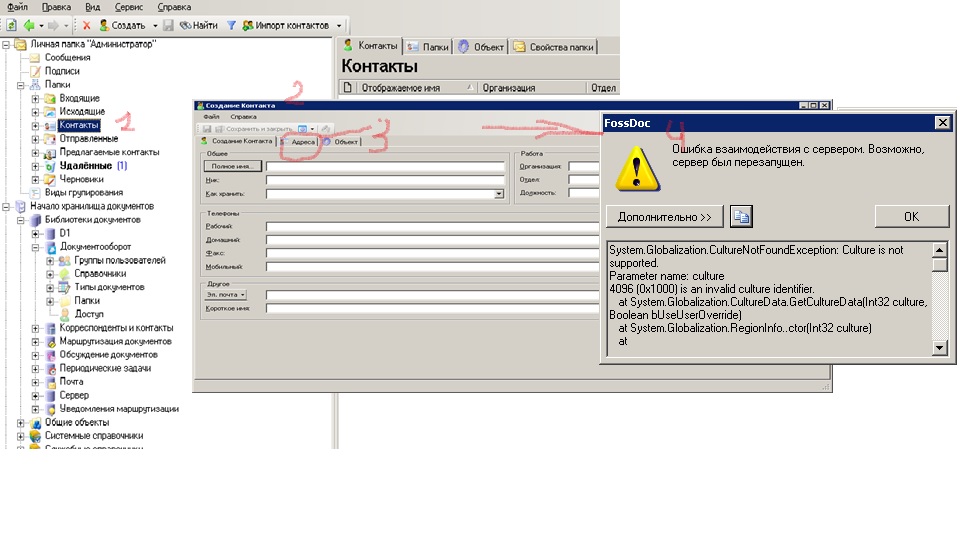960x540 pixels.
Task: Click the Создать create contact button
Action: 122,25
